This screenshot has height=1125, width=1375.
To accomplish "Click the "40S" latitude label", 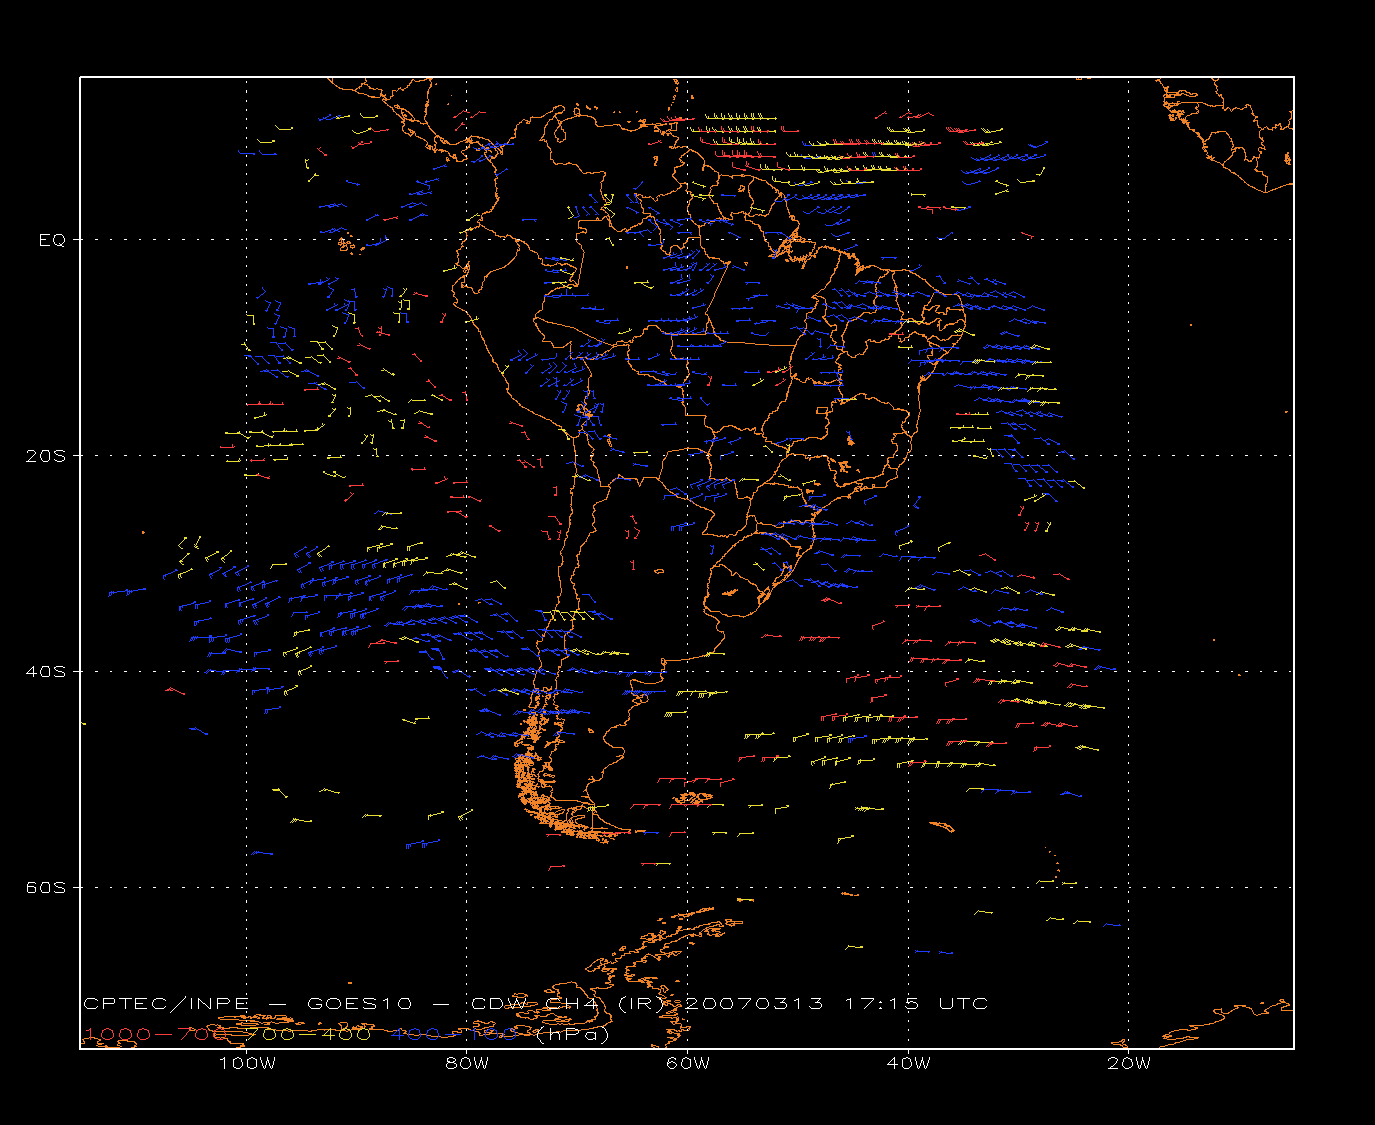I will coord(45,672).
